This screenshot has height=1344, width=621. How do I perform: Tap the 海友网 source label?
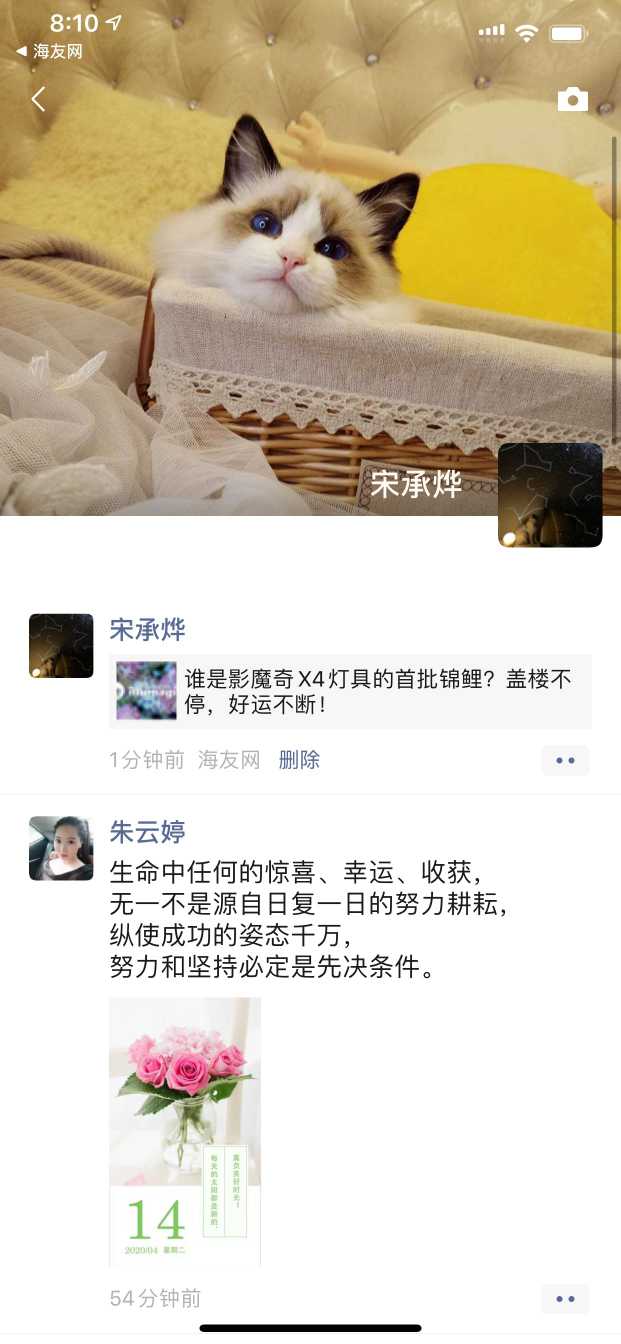click(229, 760)
